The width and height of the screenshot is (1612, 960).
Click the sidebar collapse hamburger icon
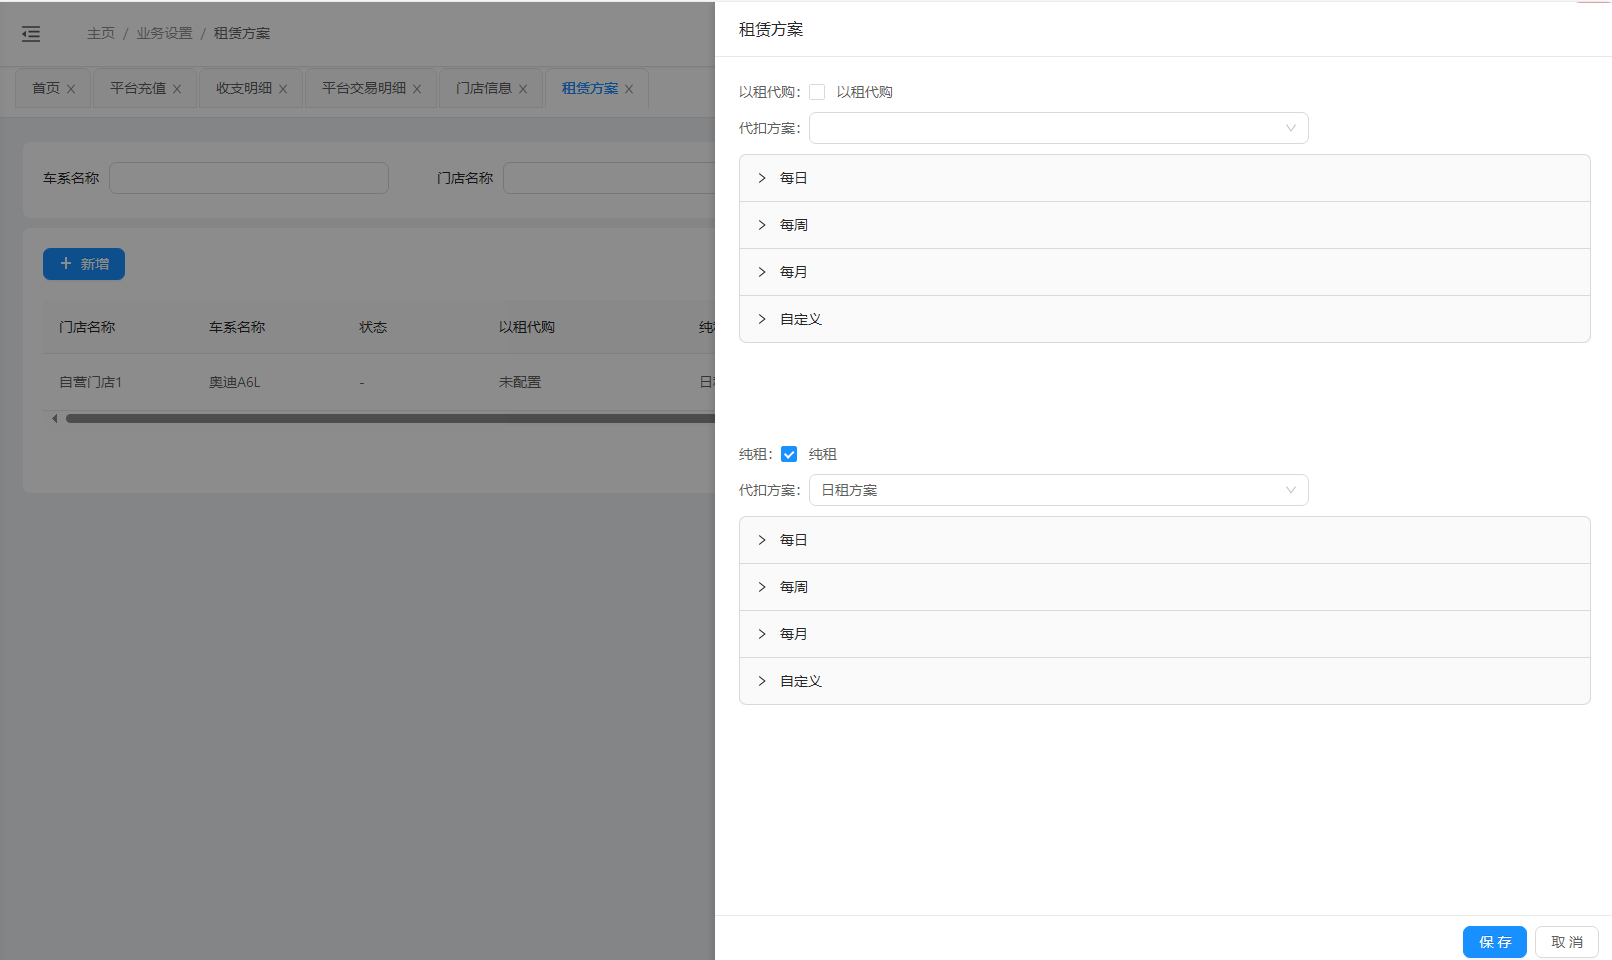[31, 34]
